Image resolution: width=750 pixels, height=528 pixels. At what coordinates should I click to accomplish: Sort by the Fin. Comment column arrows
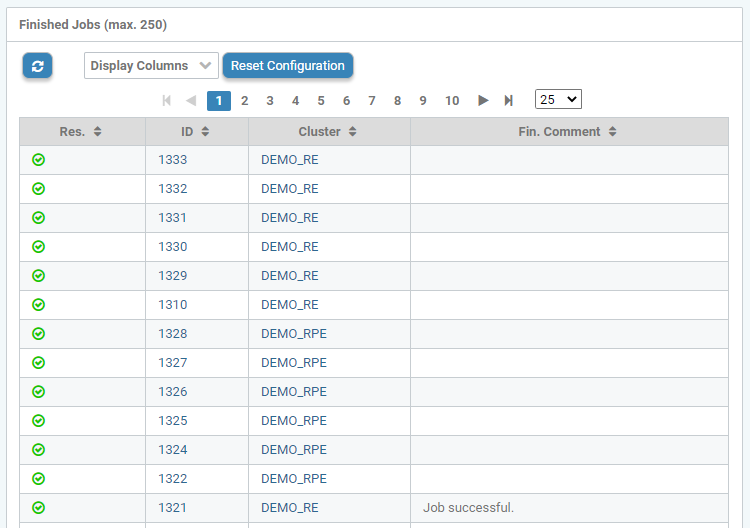[x=612, y=132]
